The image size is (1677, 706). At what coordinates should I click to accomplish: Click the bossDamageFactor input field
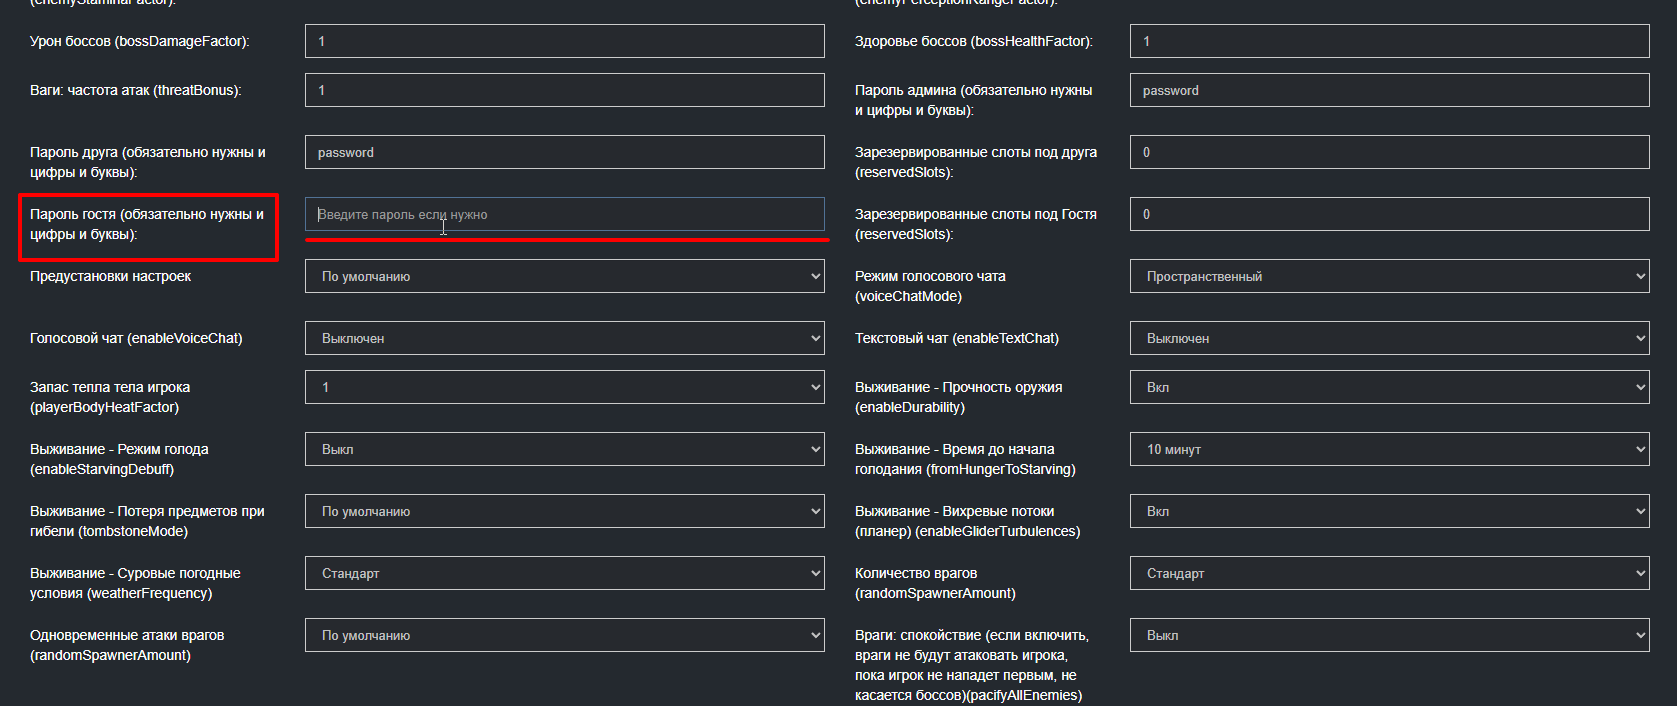564,41
